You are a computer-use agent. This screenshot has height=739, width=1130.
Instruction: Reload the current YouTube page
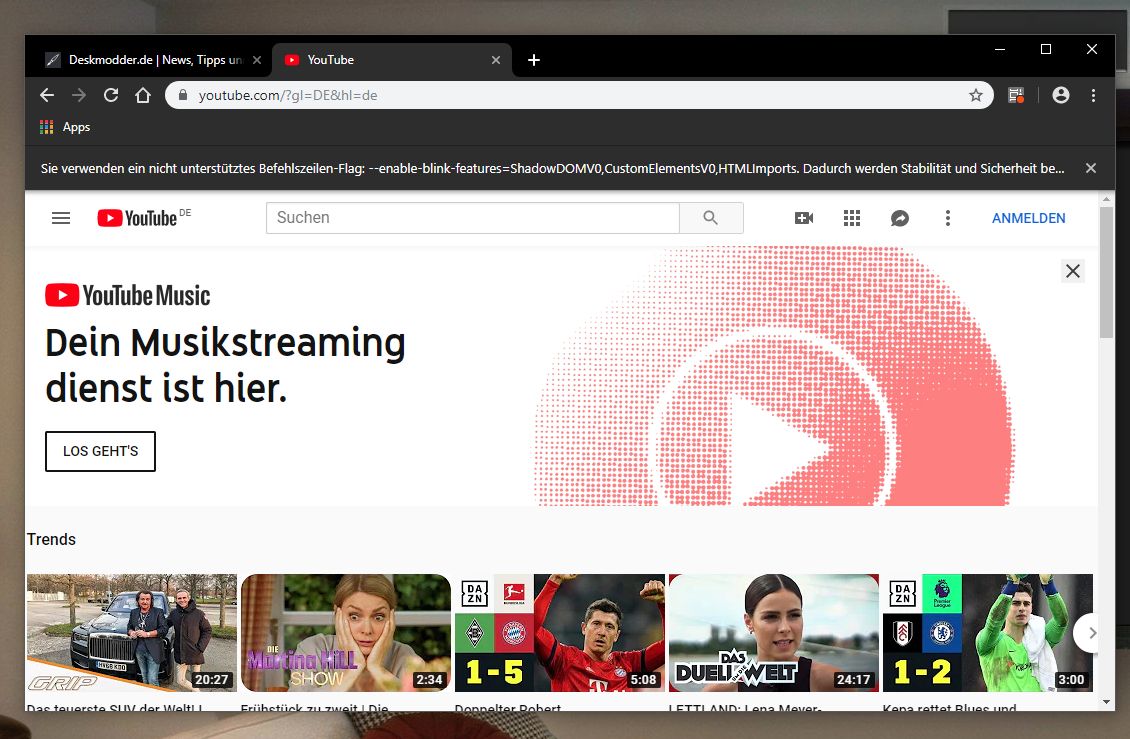click(111, 95)
